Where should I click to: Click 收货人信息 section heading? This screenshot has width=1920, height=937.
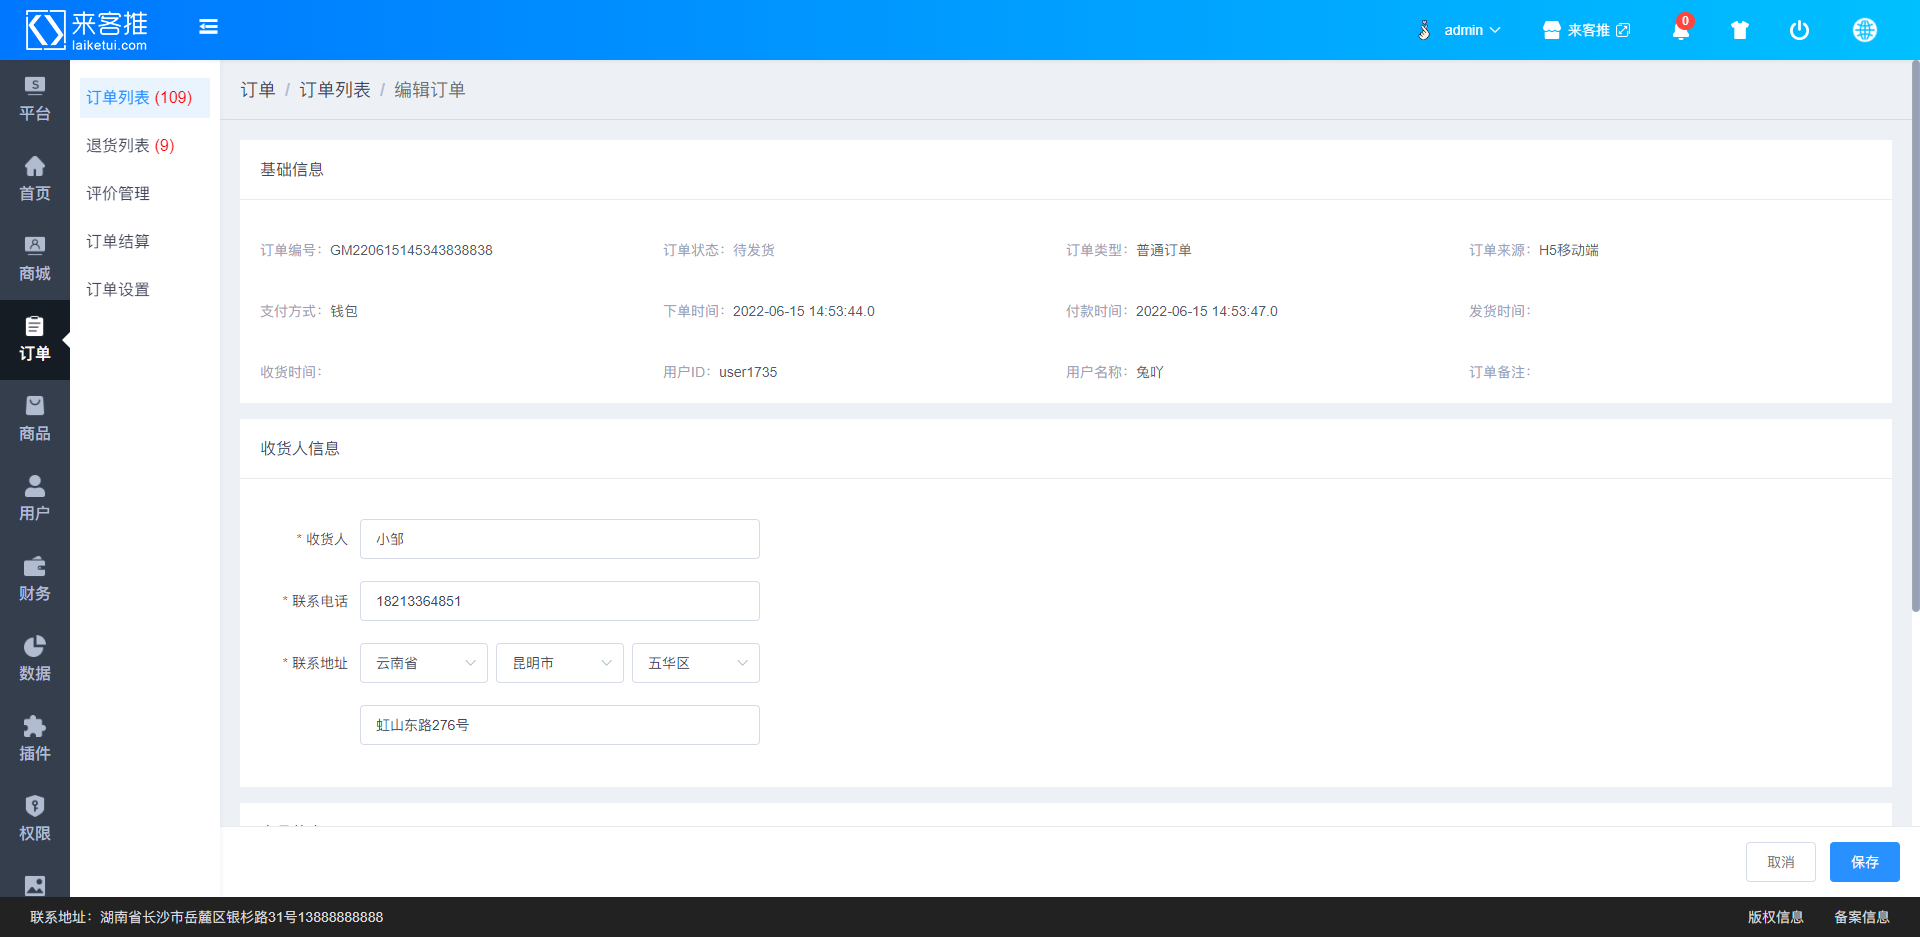(x=300, y=449)
